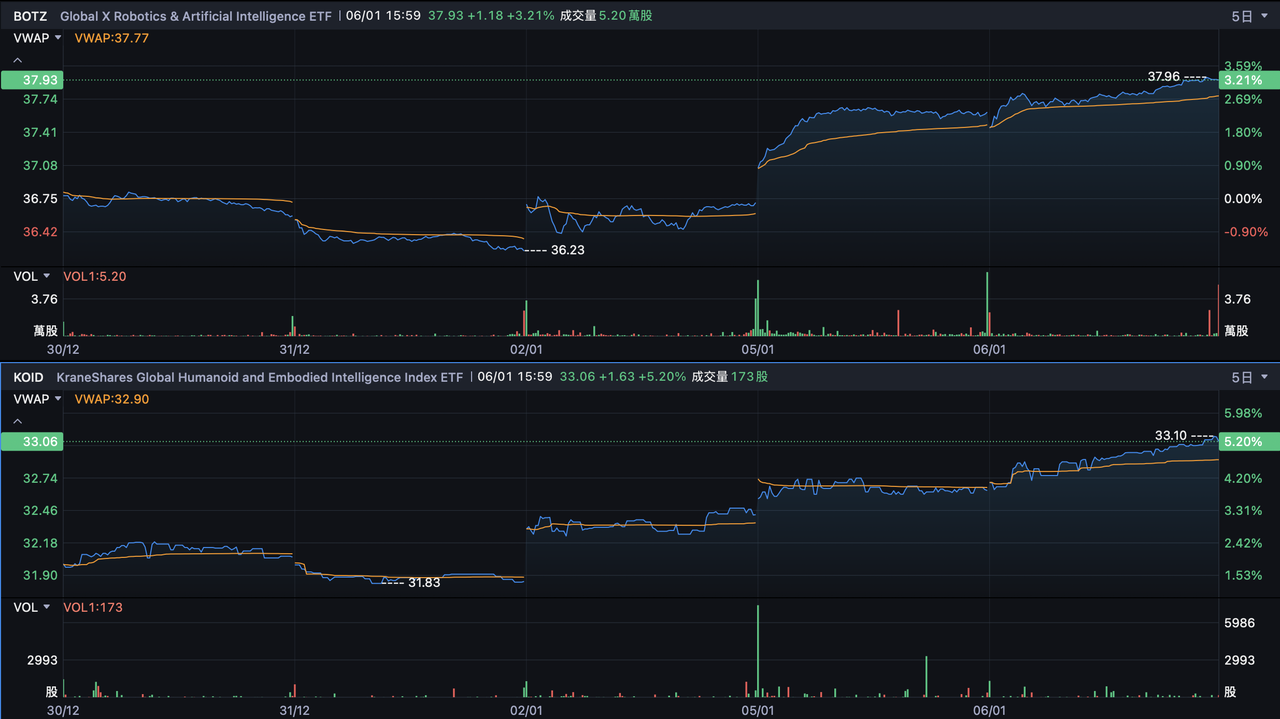Click the 32.74 price axis label

(x=40, y=478)
